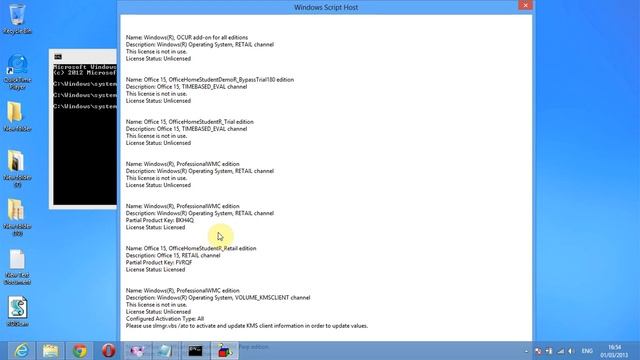Select the New Text Document desktop icon

(17, 267)
